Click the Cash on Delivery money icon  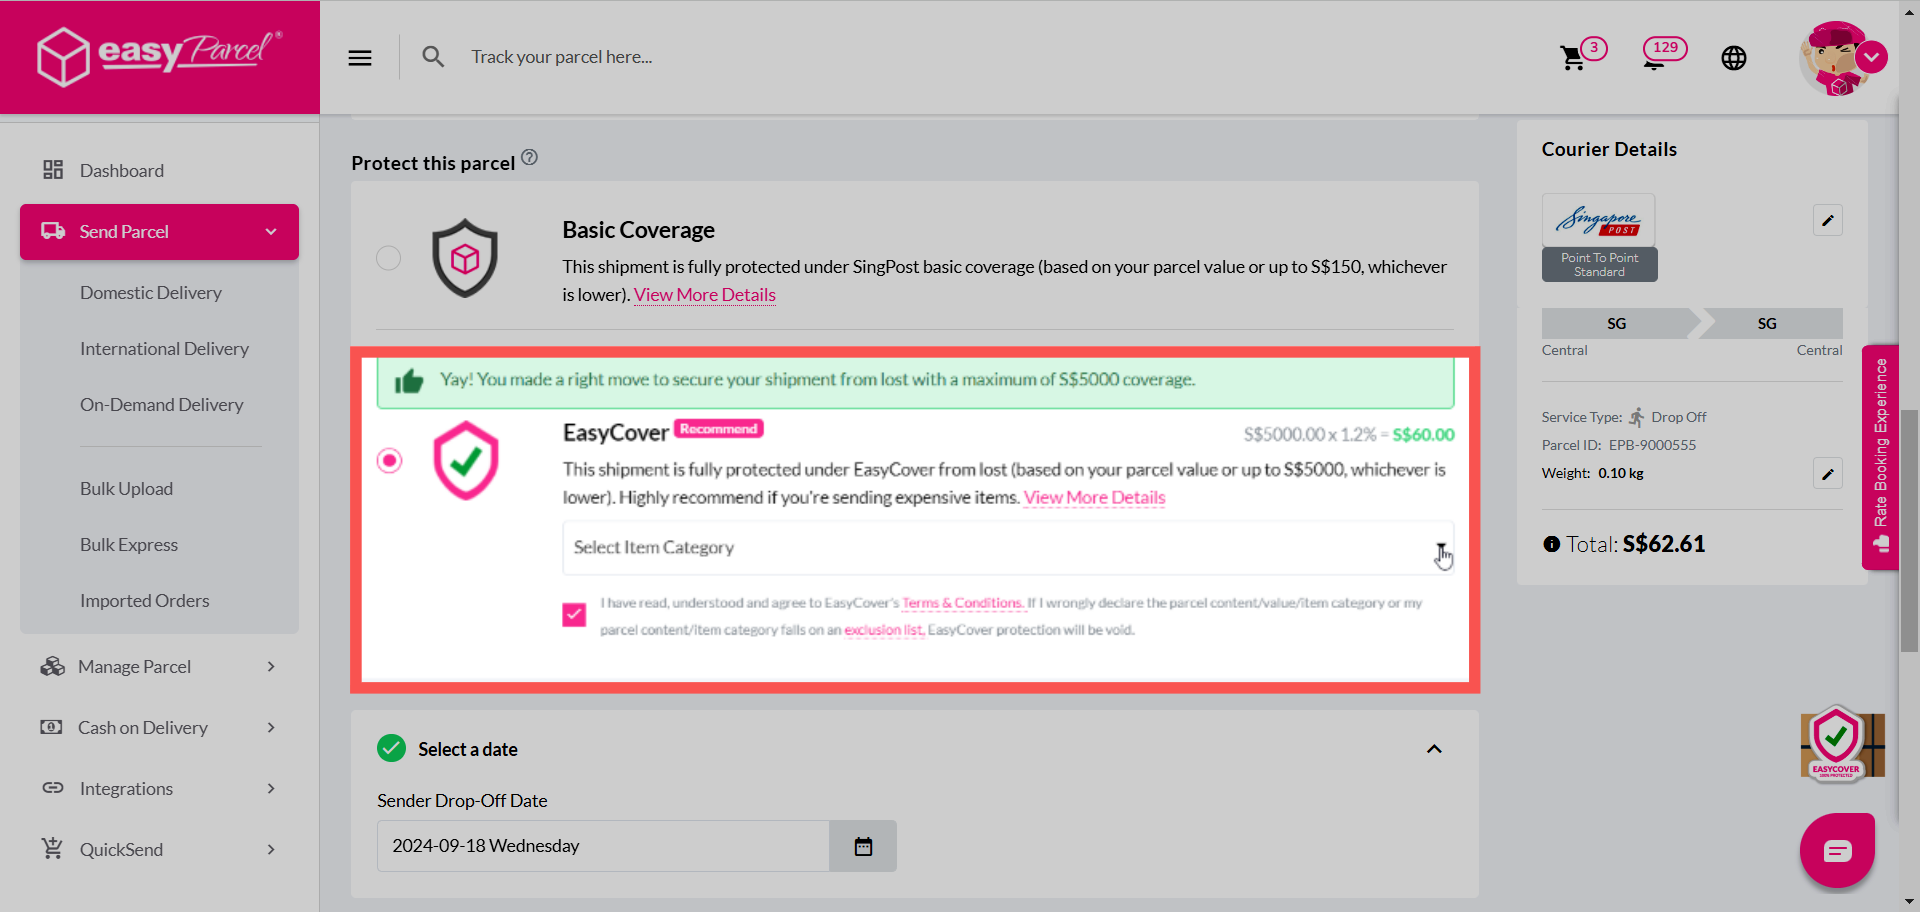click(x=51, y=727)
